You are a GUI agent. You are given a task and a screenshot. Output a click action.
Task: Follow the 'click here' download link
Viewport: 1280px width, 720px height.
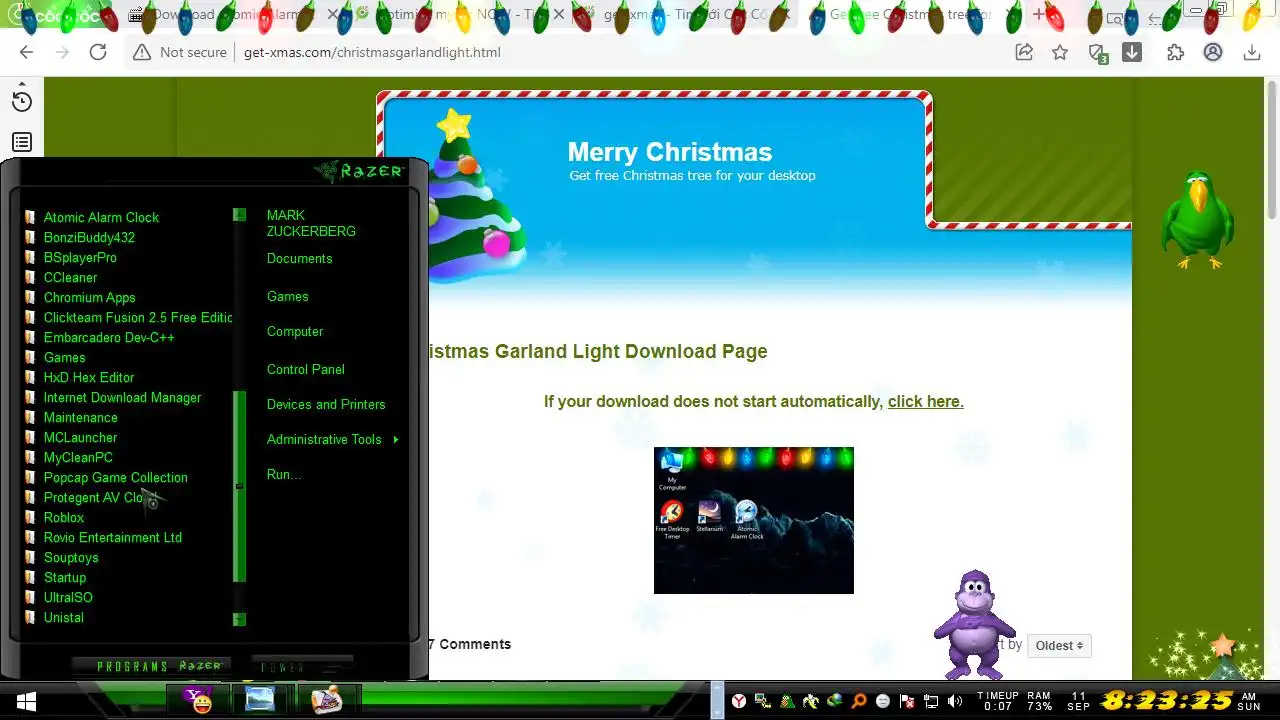click(925, 401)
